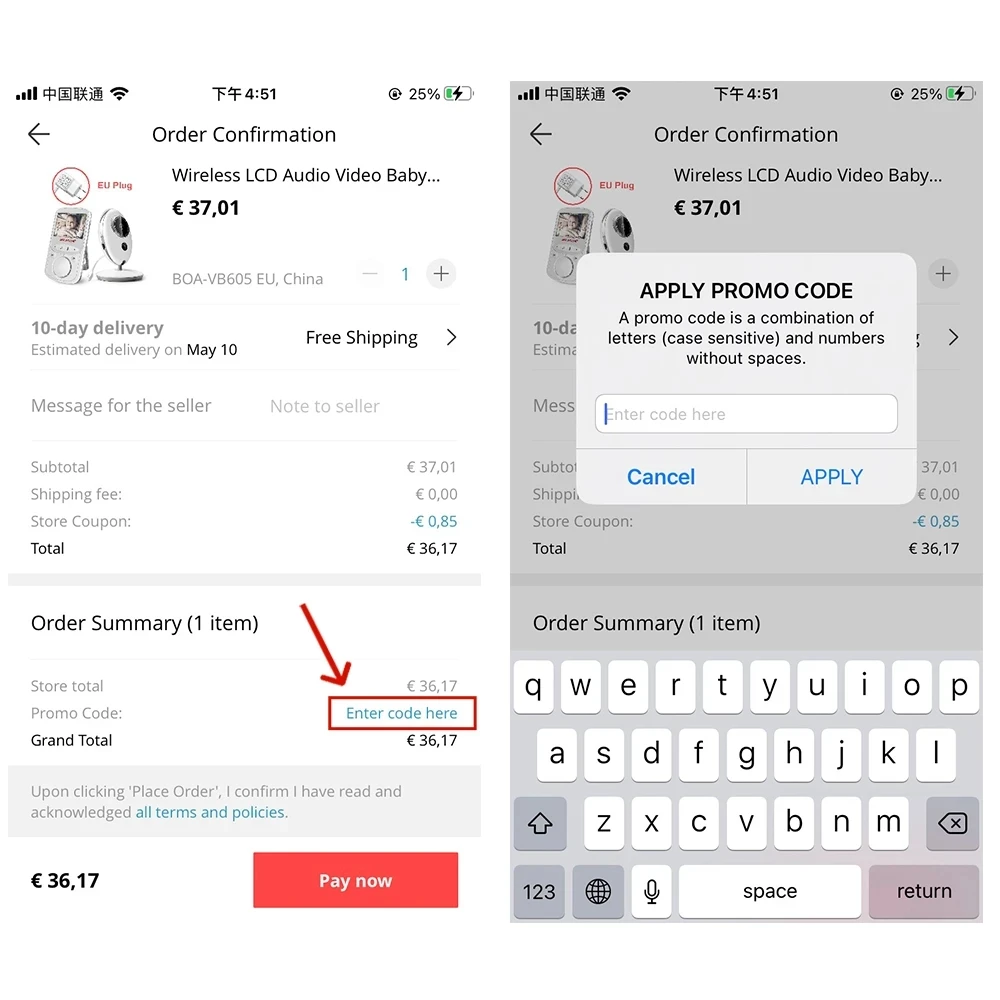Screen dimensions: 1000x1000
Task: Open Free Shipping options chevron on left screen
Action: click(x=452, y=337)
